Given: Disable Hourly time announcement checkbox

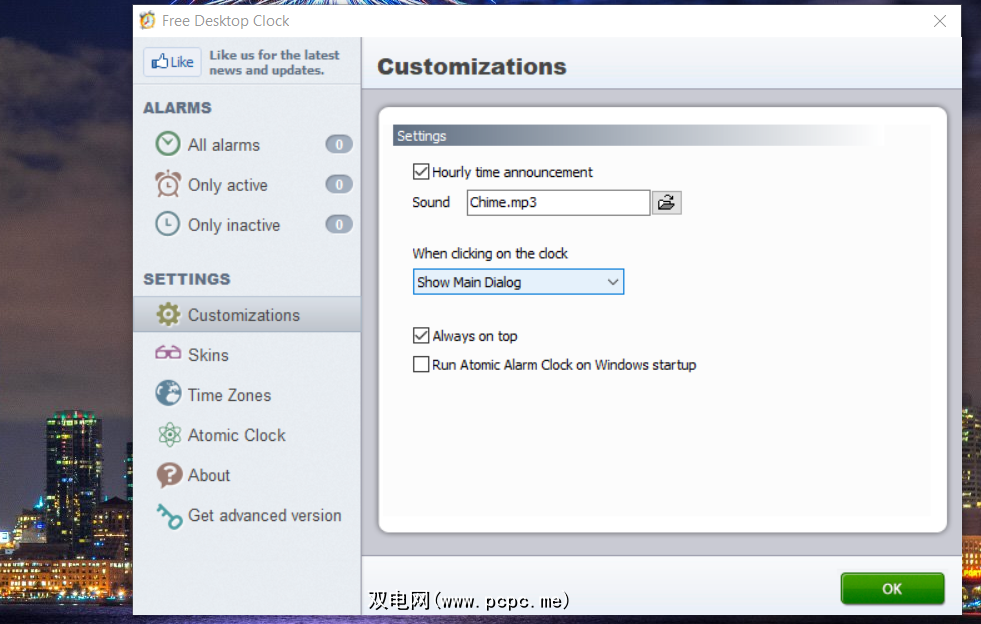Looking at the screenshot, I should tap(421, 172).
